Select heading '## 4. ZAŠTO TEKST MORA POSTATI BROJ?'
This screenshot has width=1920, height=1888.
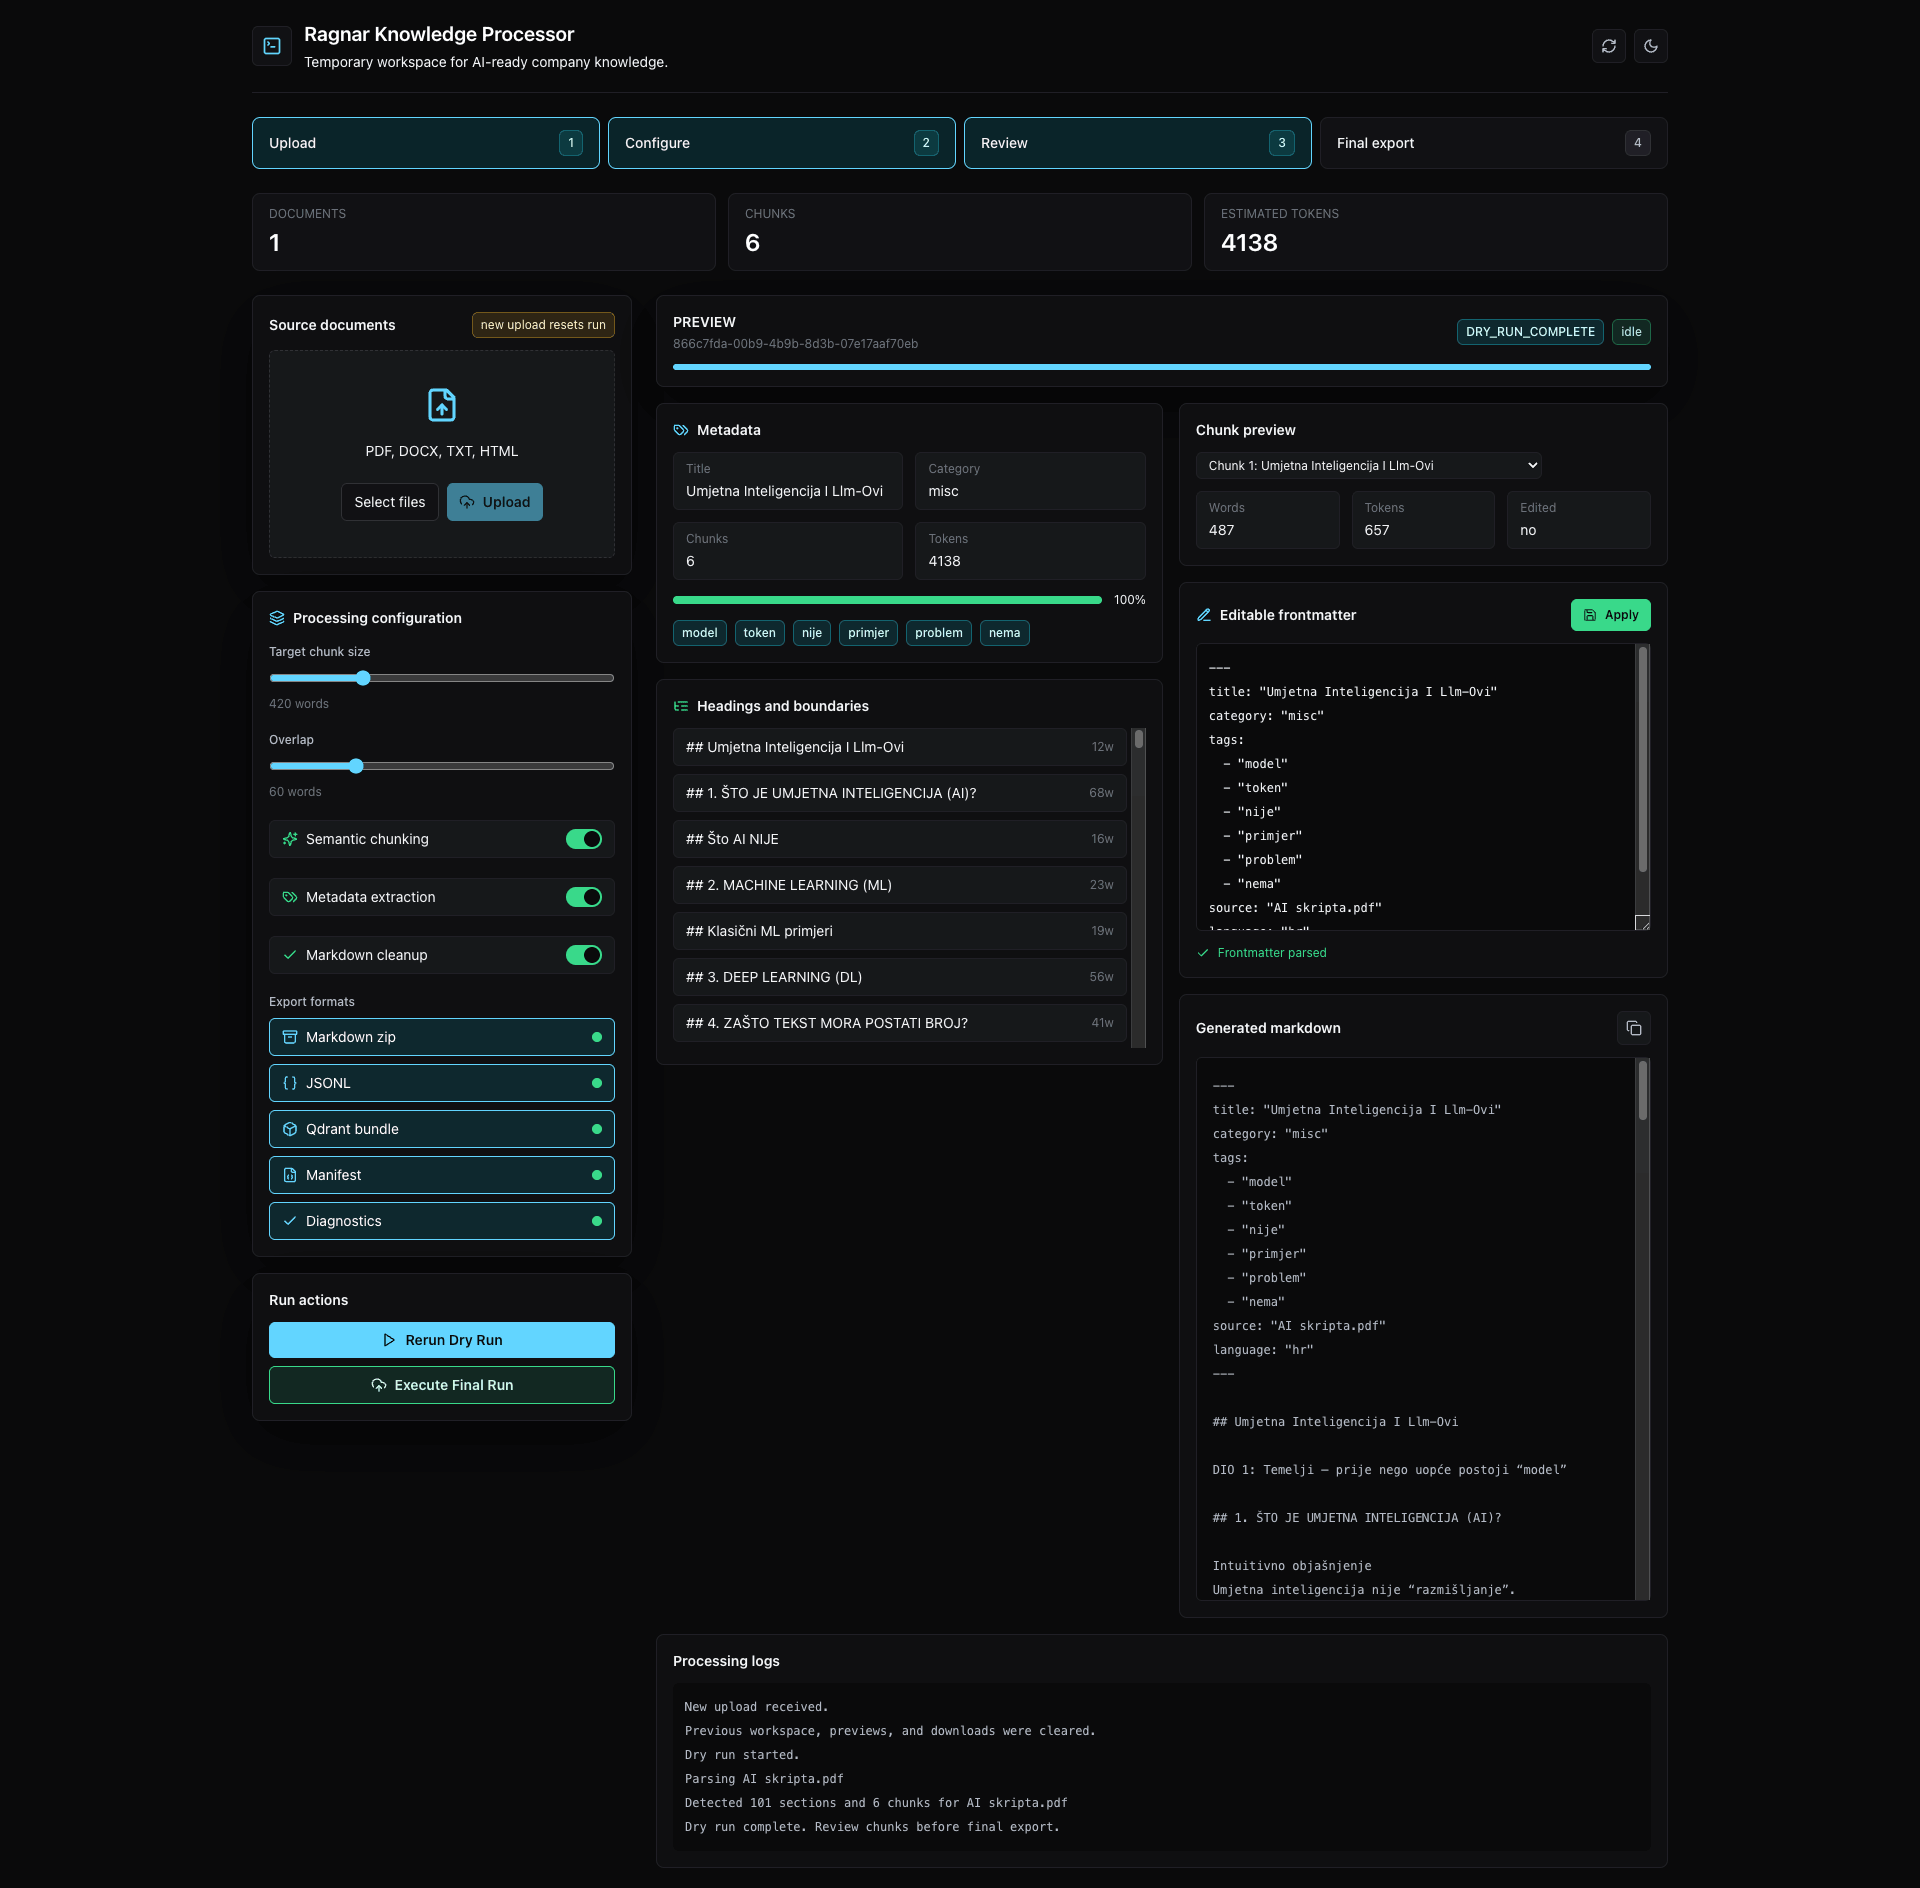900,1023
